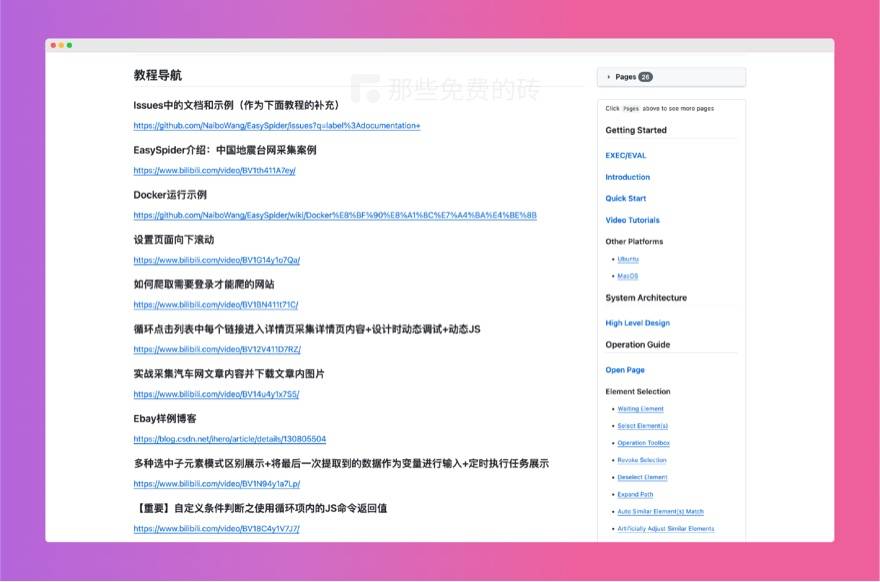
Task: Click the 如何爬取需要登录才能爬的网站 heading
Action: (x=204, y=284)
